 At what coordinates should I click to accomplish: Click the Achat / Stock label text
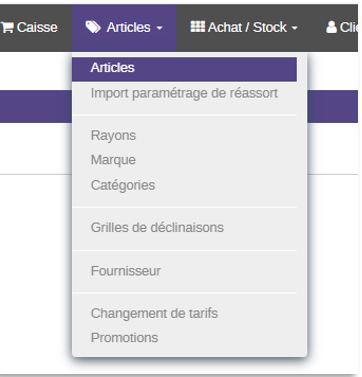pyautogui.click(x=247, y=27)
